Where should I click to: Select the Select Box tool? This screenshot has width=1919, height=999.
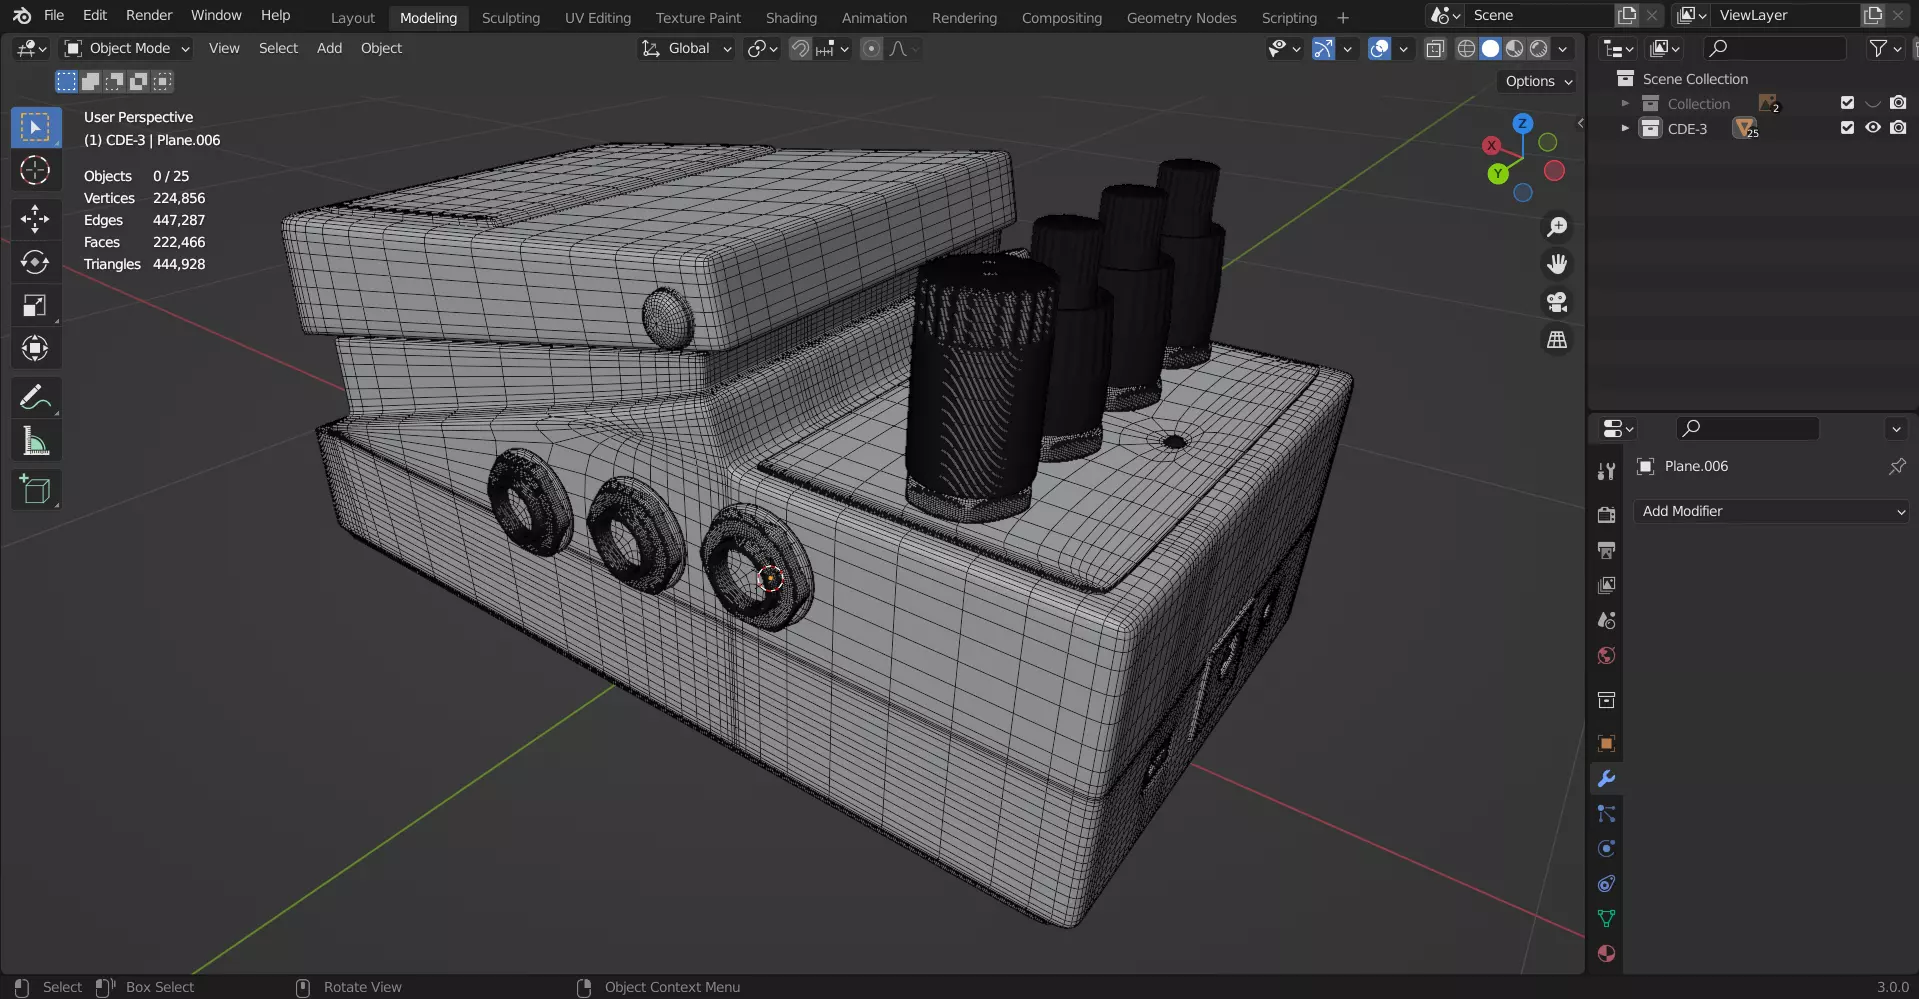pyautogui.click(x=35, y=128)
